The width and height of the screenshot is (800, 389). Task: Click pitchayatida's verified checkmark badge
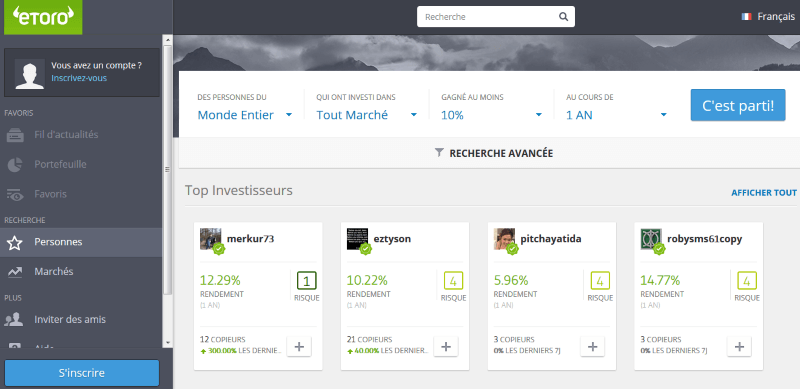pos(512,249)
